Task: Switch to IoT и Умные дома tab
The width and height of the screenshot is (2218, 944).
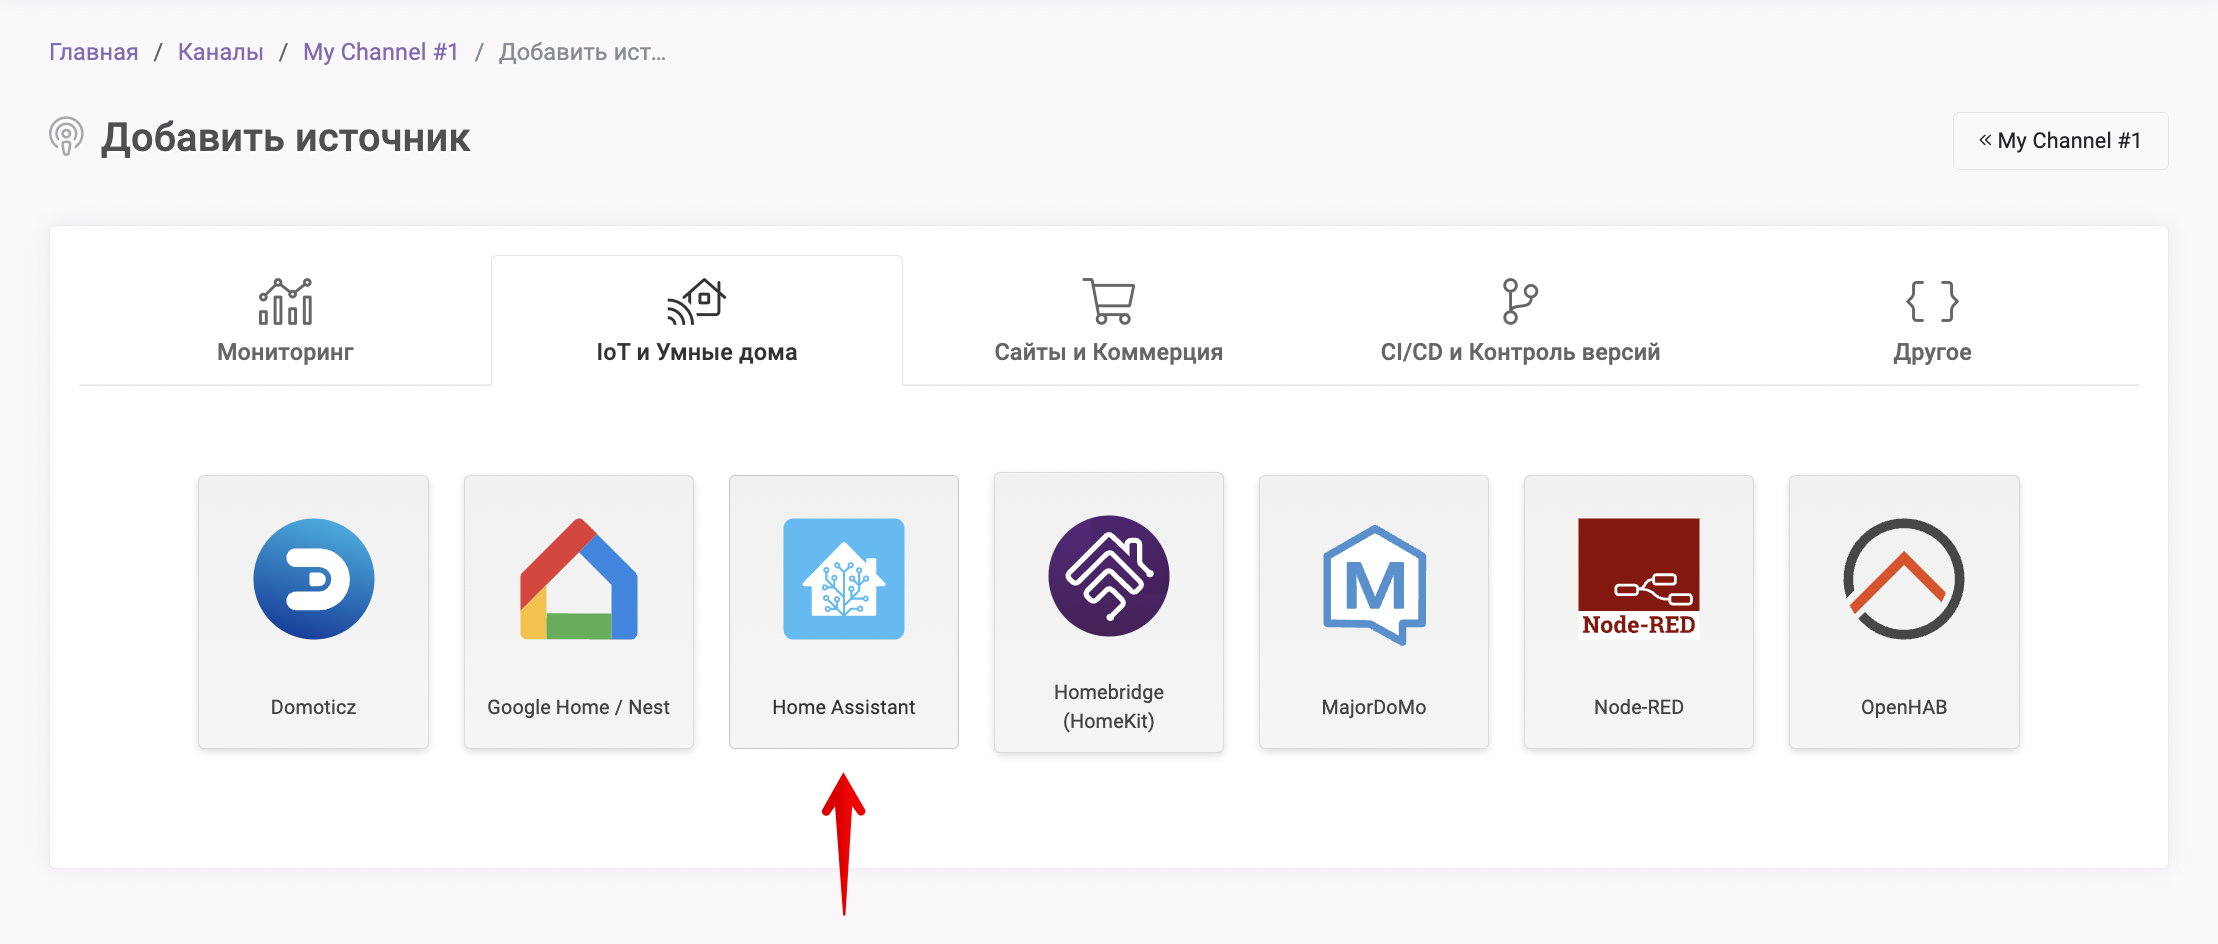Action: (x=697, y=320)
